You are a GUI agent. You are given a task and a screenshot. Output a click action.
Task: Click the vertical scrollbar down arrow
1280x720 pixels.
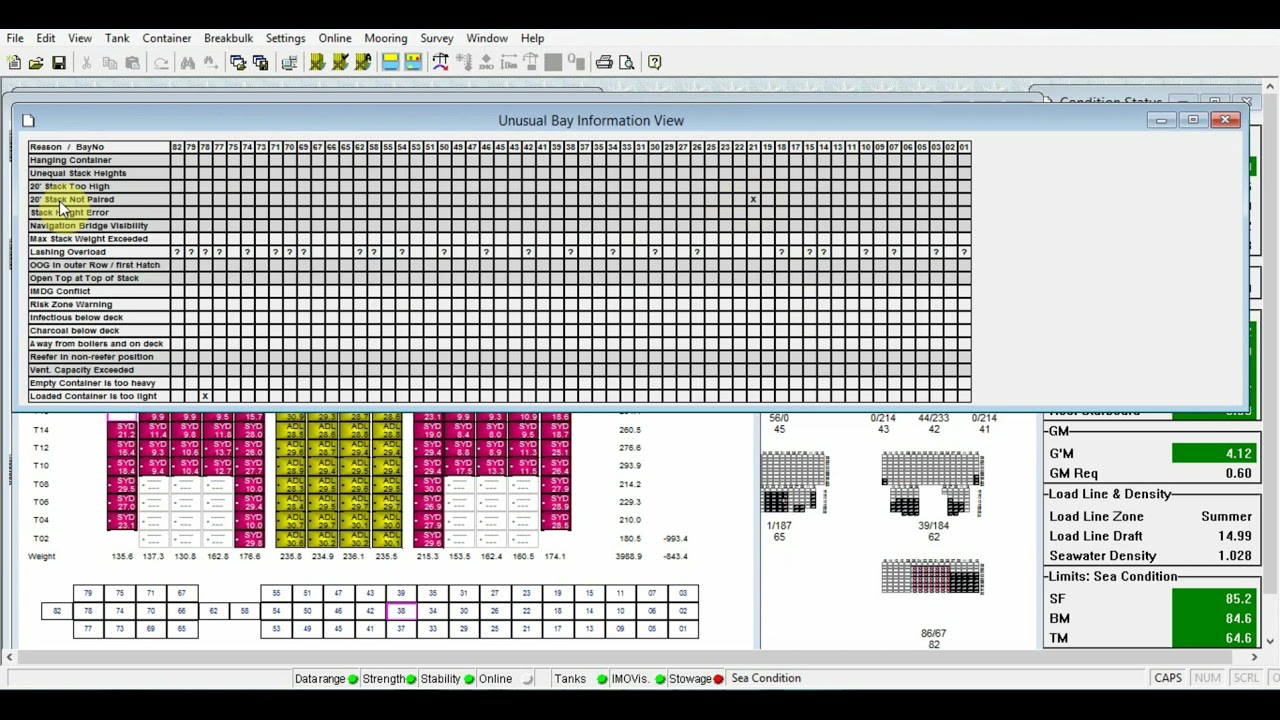1271,641
